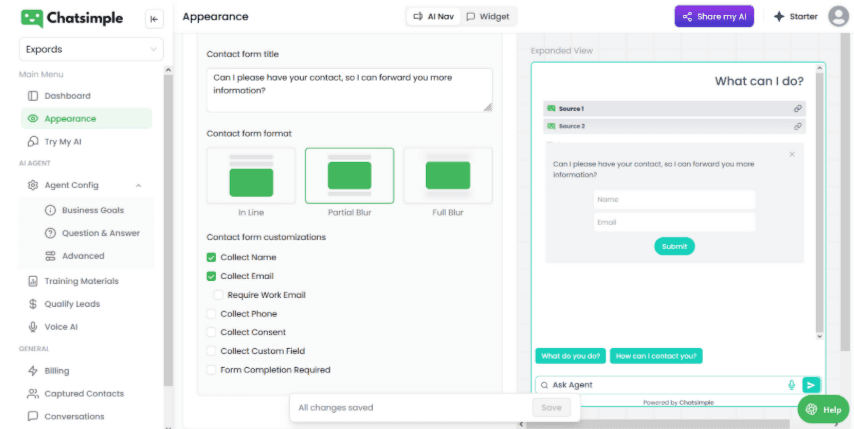Click the preview panel vertical scrollbar

point(819,203)
